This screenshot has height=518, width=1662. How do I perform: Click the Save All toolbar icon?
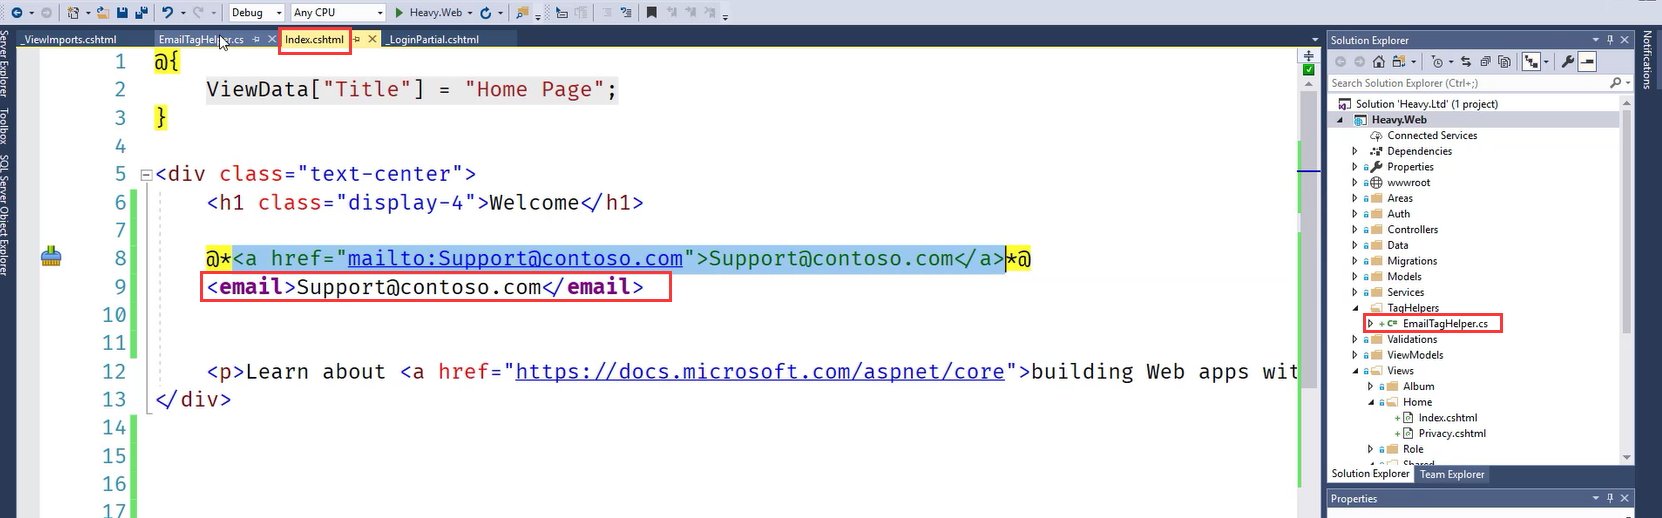tap(140, 13)
